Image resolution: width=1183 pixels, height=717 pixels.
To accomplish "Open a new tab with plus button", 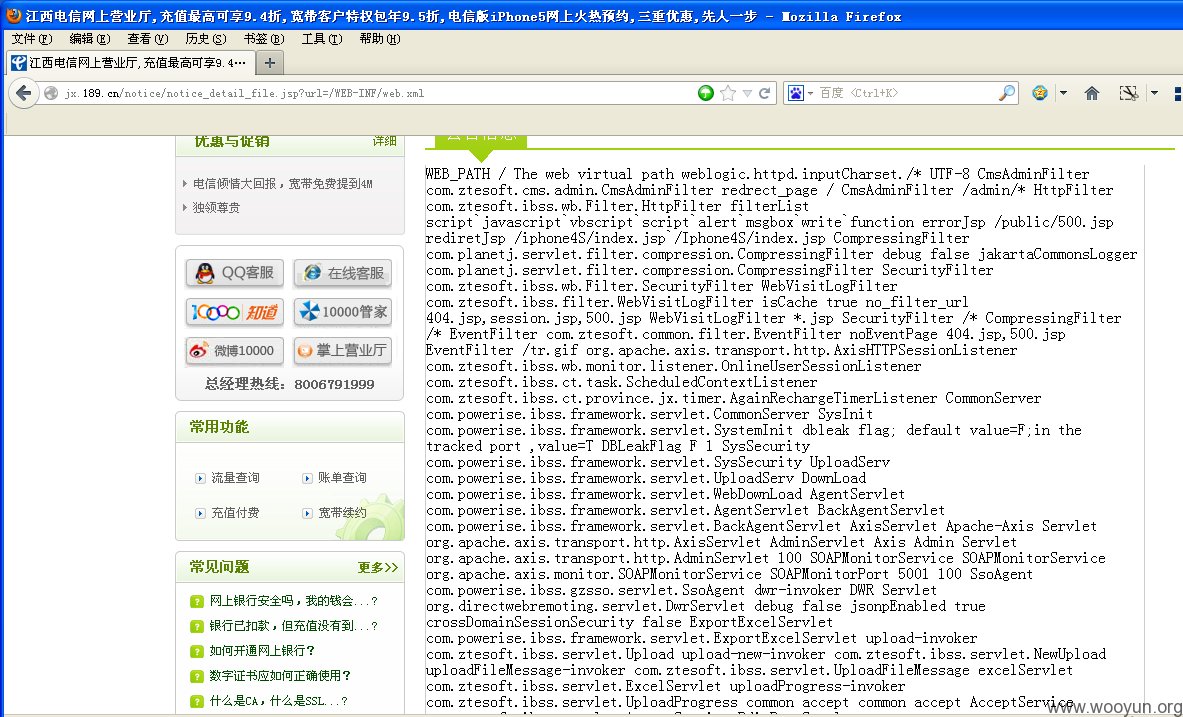I will (x=269, y=63).
